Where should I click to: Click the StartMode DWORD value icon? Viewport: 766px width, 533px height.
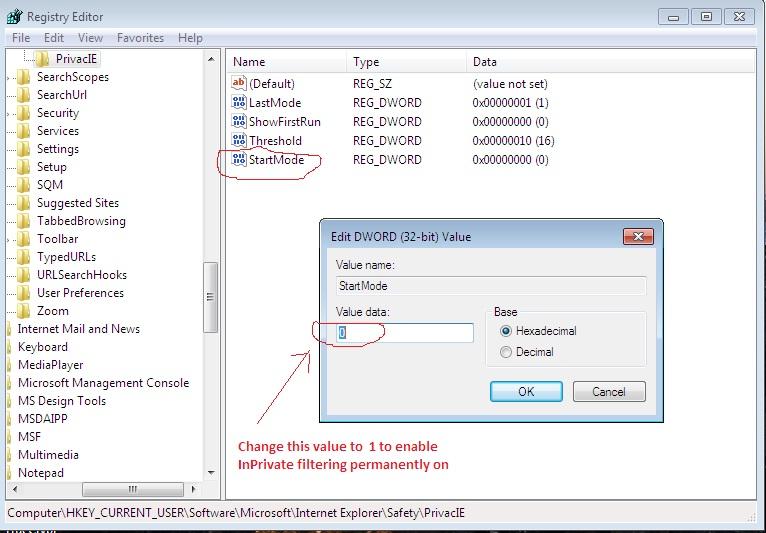pyautogui.click(x=238, y=159)
